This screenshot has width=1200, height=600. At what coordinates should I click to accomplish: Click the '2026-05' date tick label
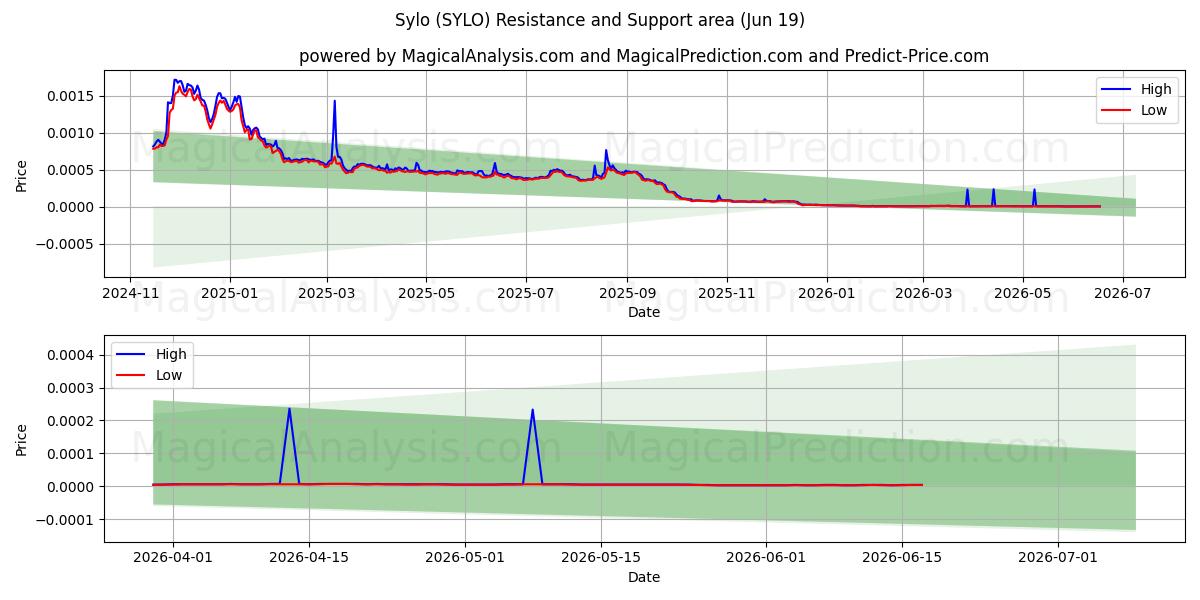1022,294
